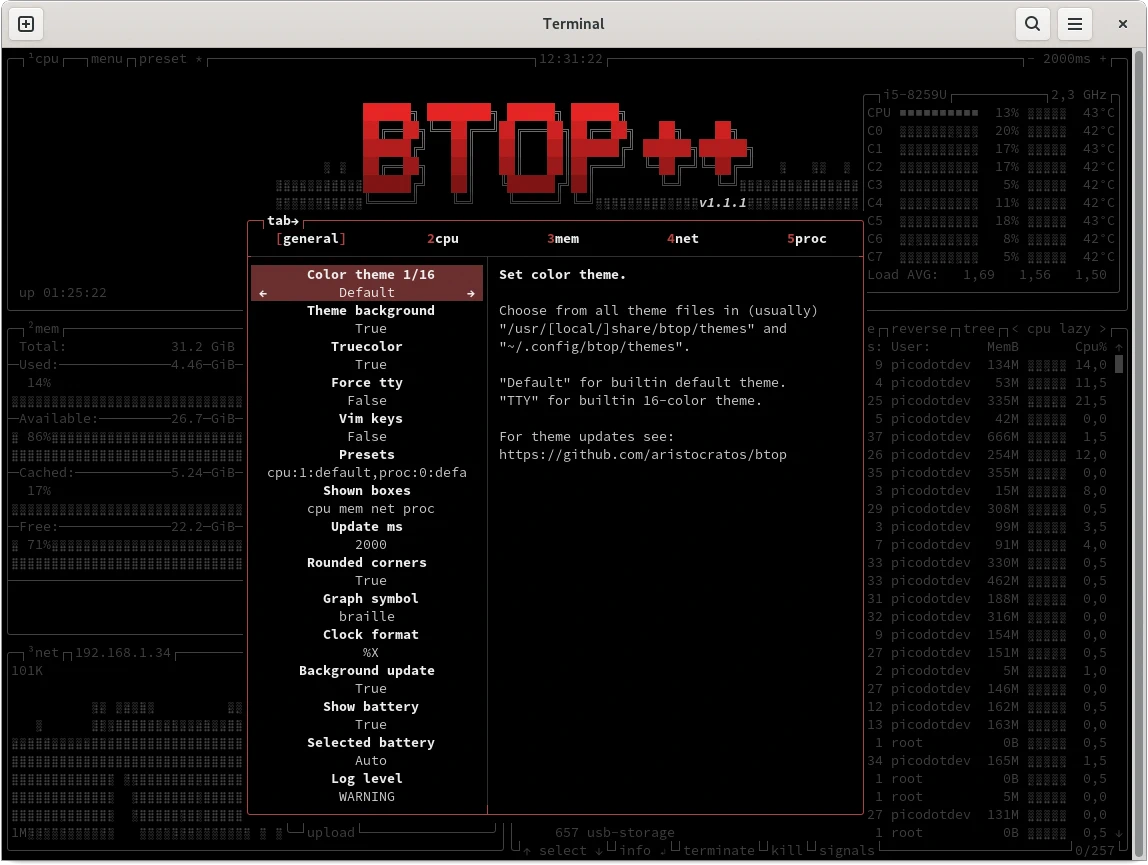Click the signals button in process footer

846,850
